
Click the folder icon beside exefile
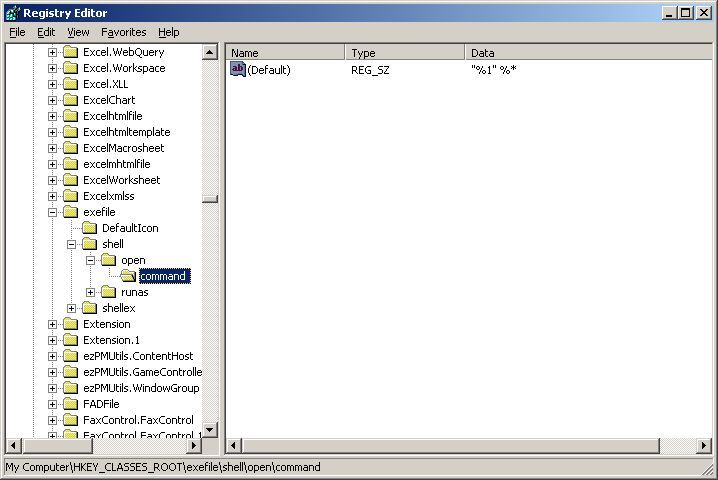click(x=70, y=212)
